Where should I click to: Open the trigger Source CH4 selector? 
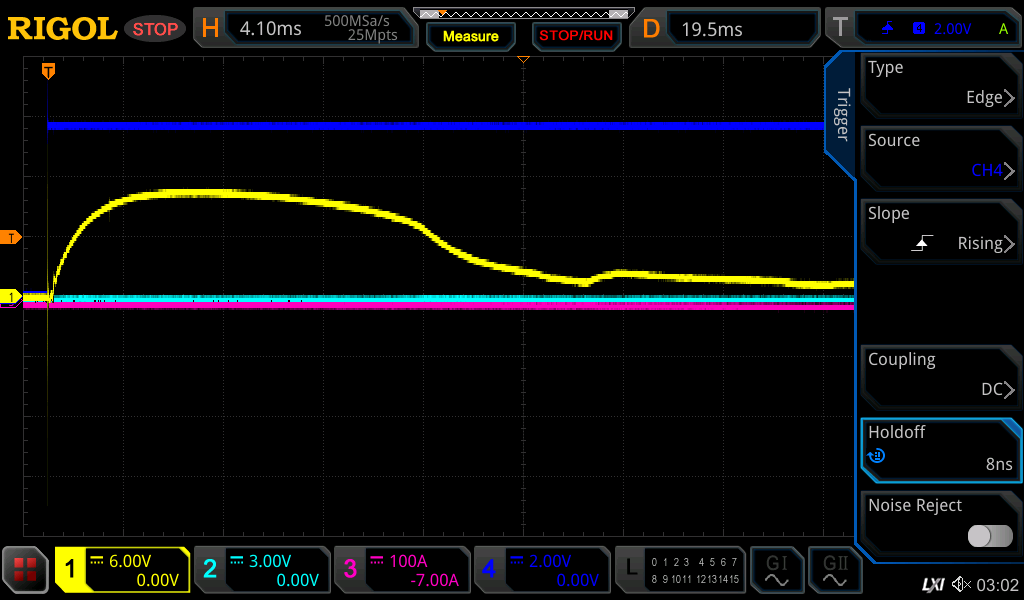pos(940,157)
